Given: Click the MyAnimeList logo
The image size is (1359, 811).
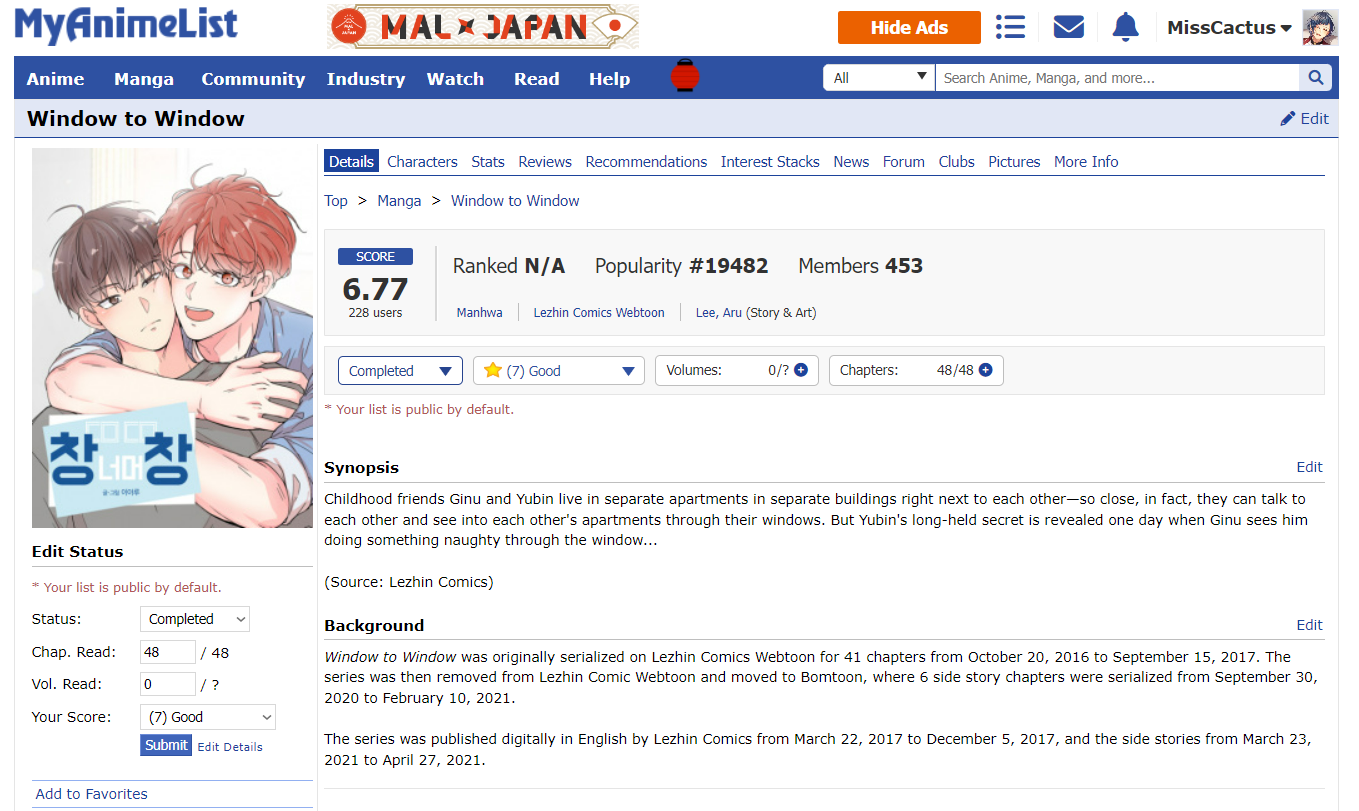Looking at the screenshot, I should pos(126,25).
